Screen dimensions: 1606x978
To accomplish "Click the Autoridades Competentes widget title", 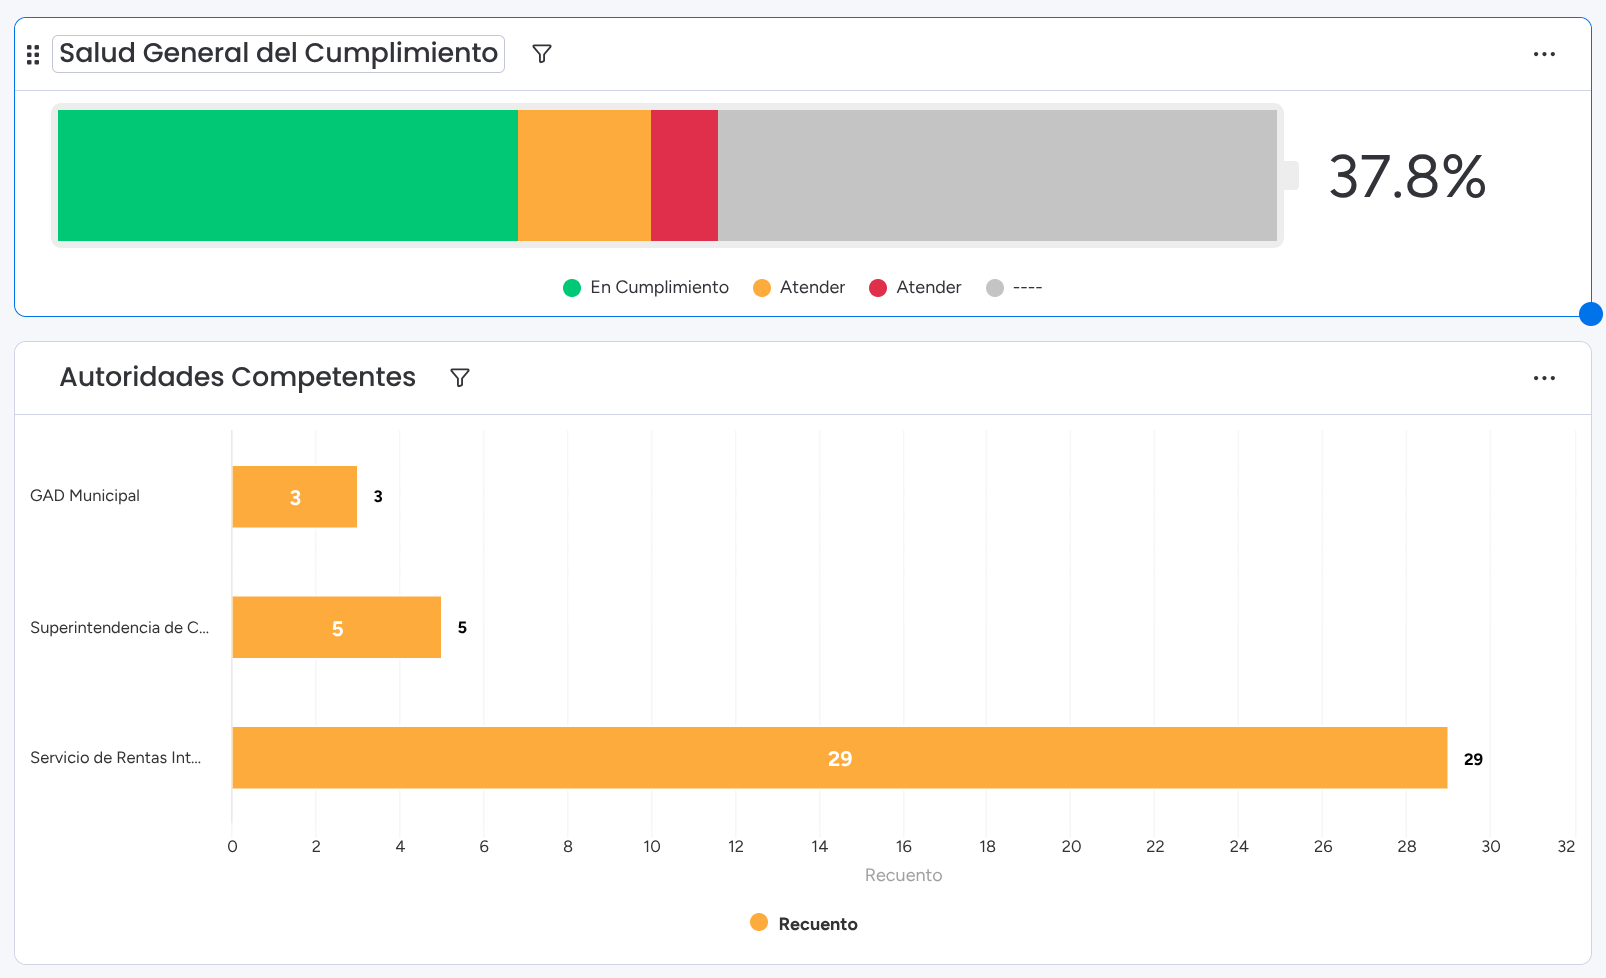I will pos(238,378).
